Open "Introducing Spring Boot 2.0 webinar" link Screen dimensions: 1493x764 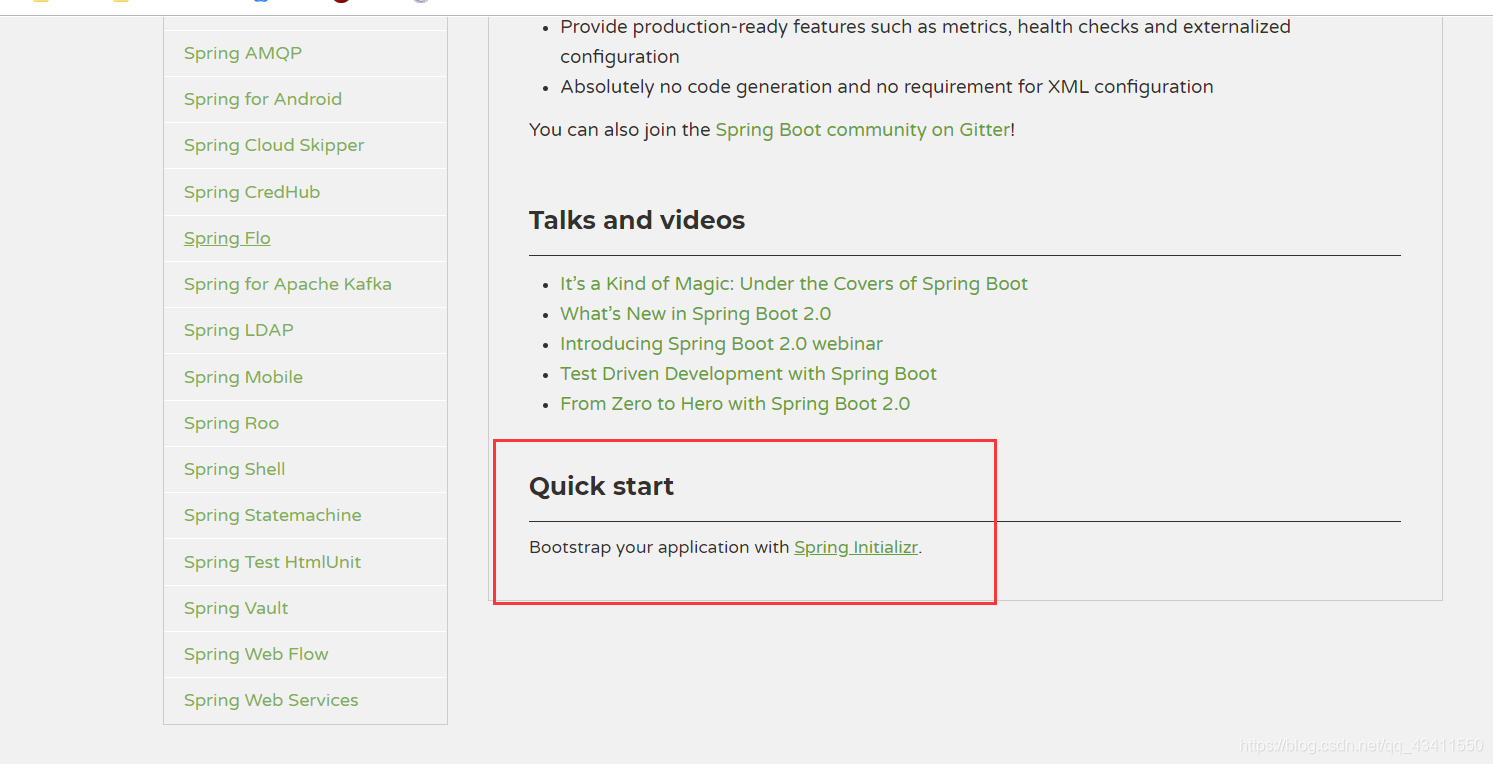(x=721, y=344)
